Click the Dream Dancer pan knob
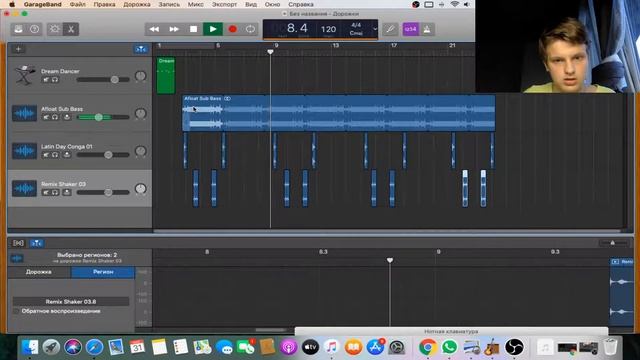 pyautogui.click(x=140, y=76)
